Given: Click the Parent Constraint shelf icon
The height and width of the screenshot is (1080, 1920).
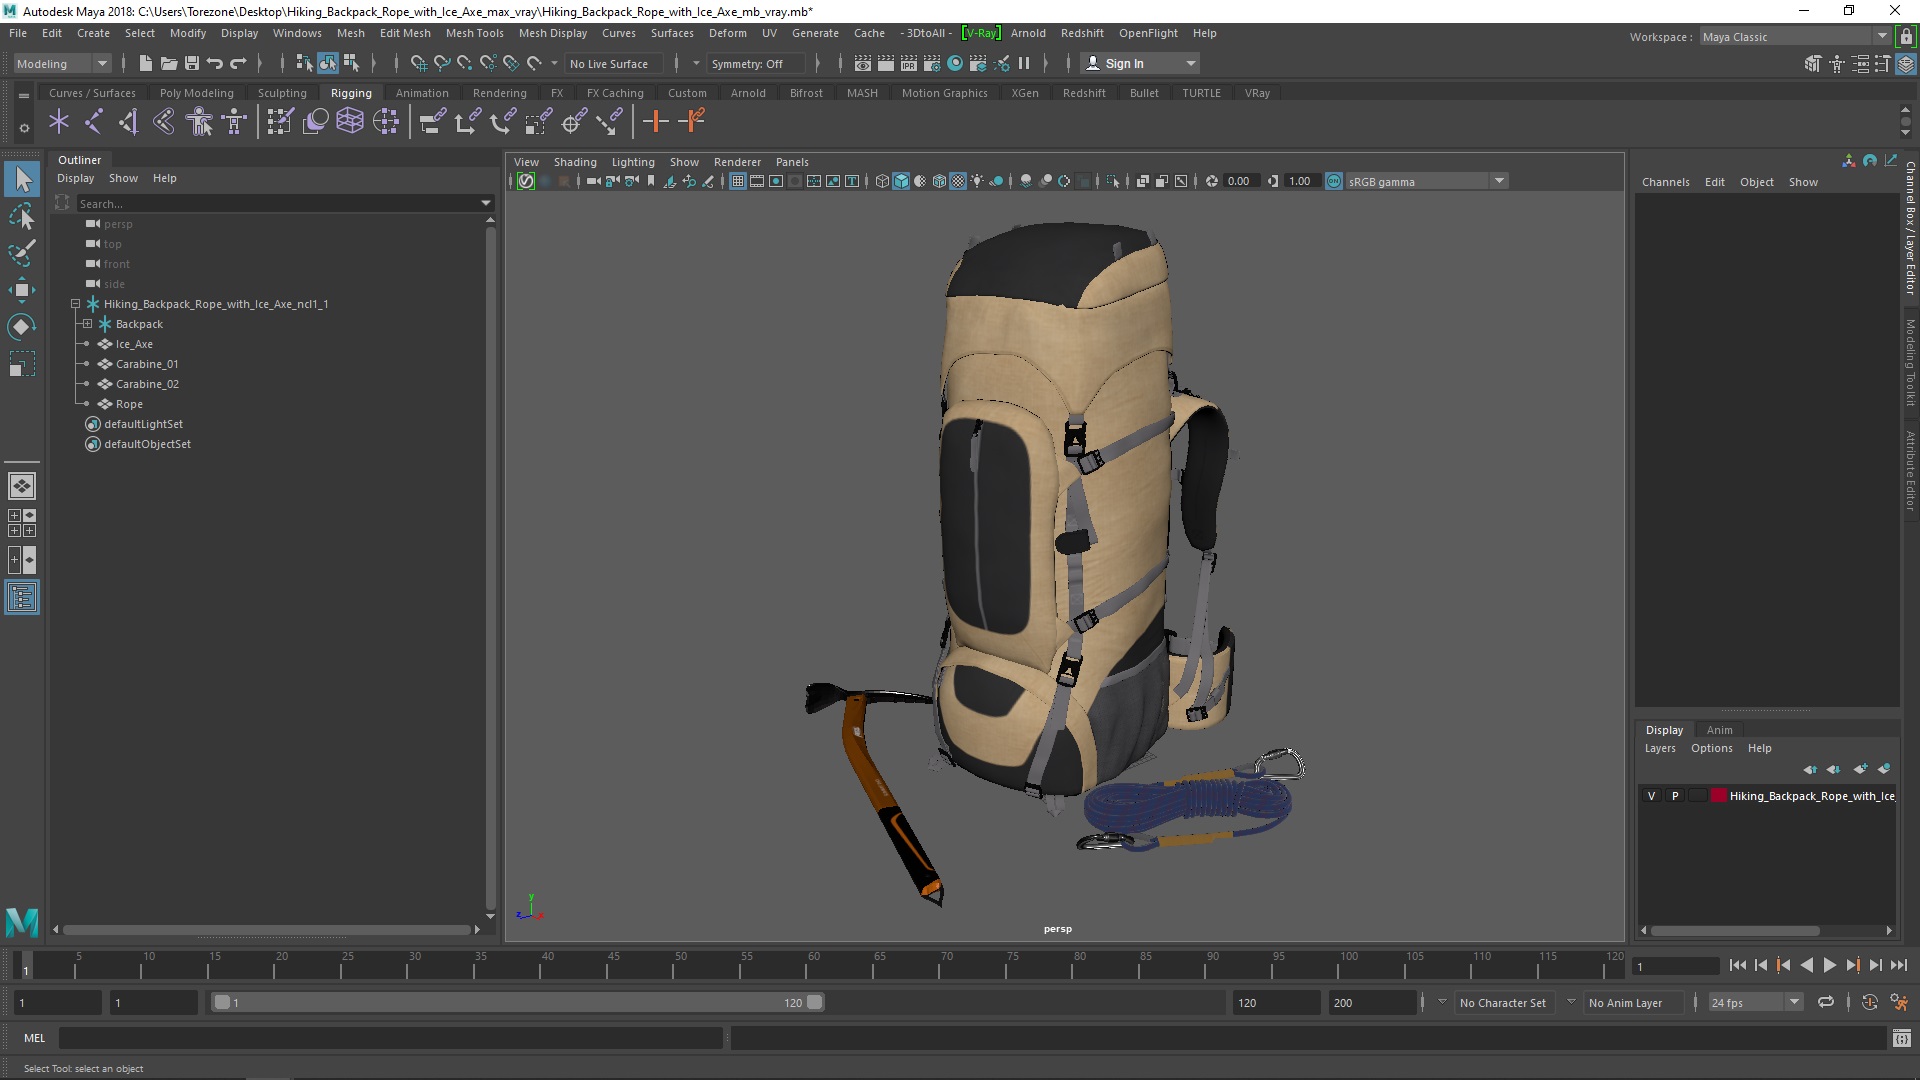Looking at the screenshot, I should [x=432, y=122].
